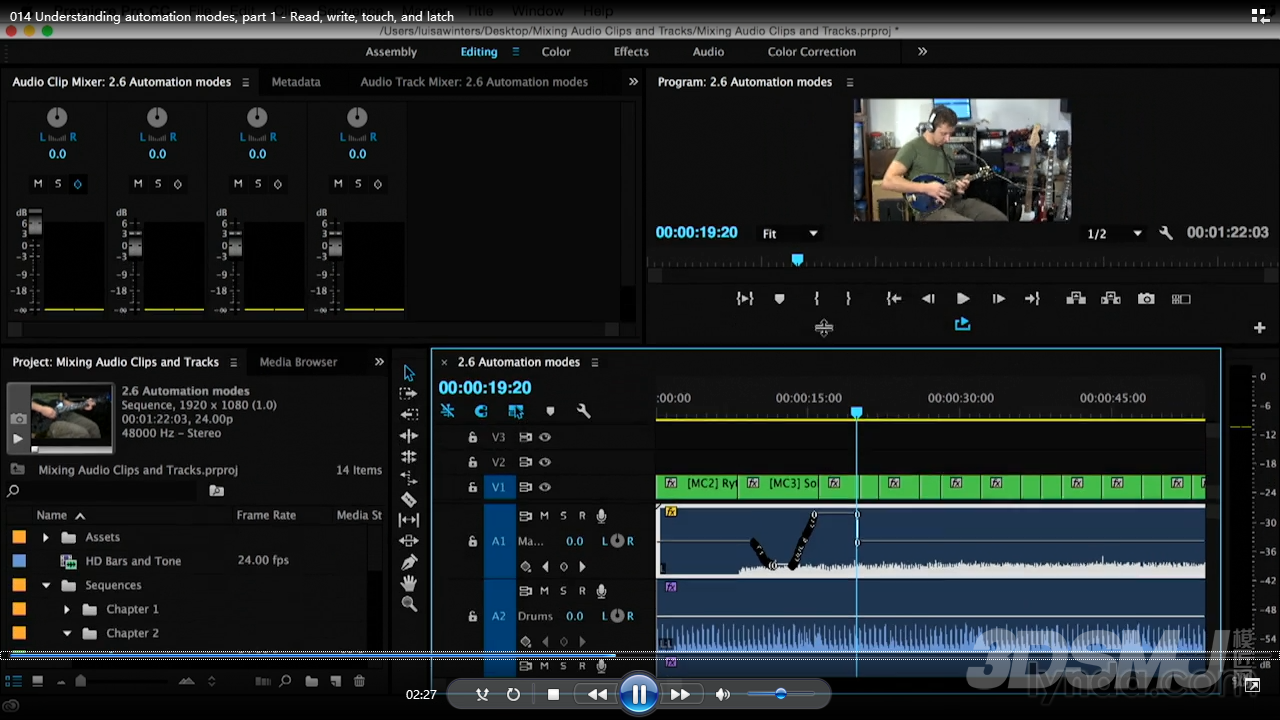Toggle Snap in the timeline
Image resolution: width=1280 pixels, height=720 pixels.
[481, 411]
